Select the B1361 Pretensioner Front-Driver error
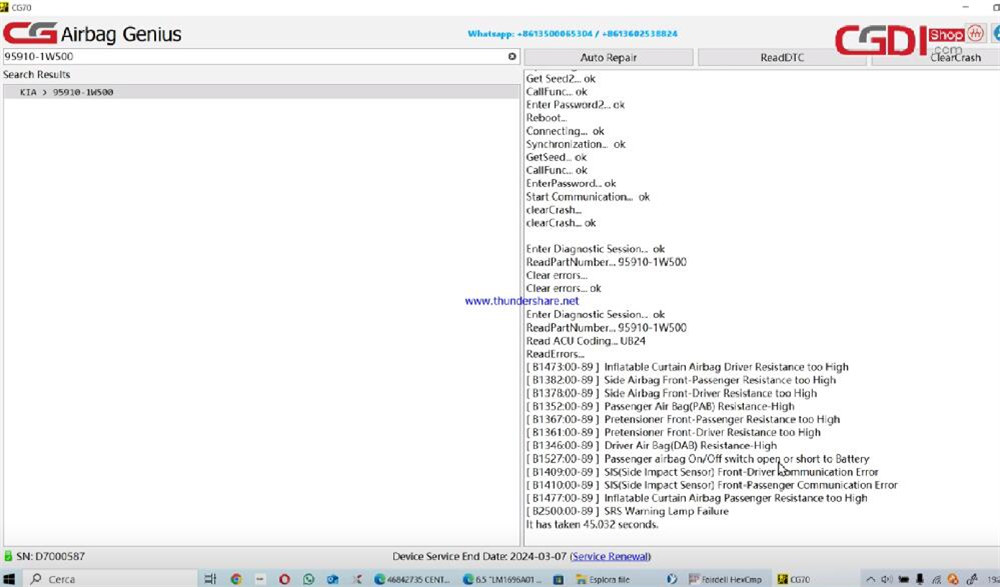Viewport: 1000px width, 587px height. 673,433
